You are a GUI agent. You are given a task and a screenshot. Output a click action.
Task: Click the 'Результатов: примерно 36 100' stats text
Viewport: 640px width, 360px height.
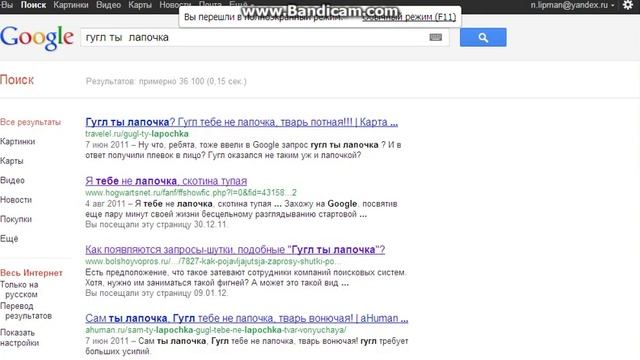pos(166,81)
